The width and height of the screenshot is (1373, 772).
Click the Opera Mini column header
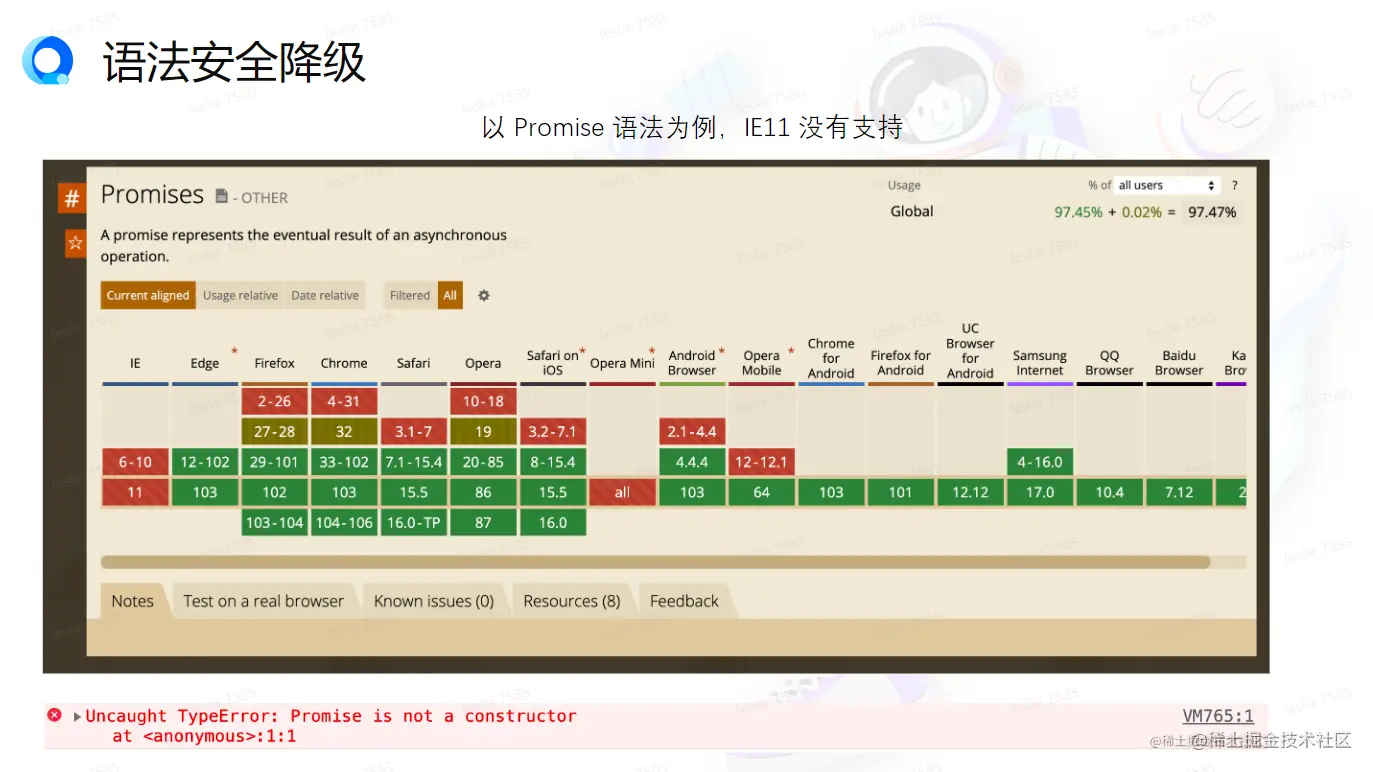tap(622, 363)
